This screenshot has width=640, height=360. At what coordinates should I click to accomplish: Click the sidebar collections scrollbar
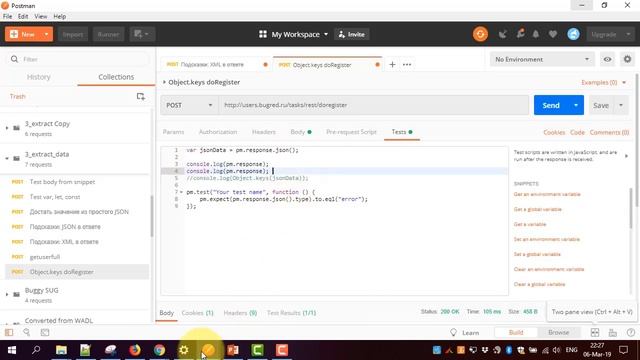pyautogui.click(x=152, y=216)
